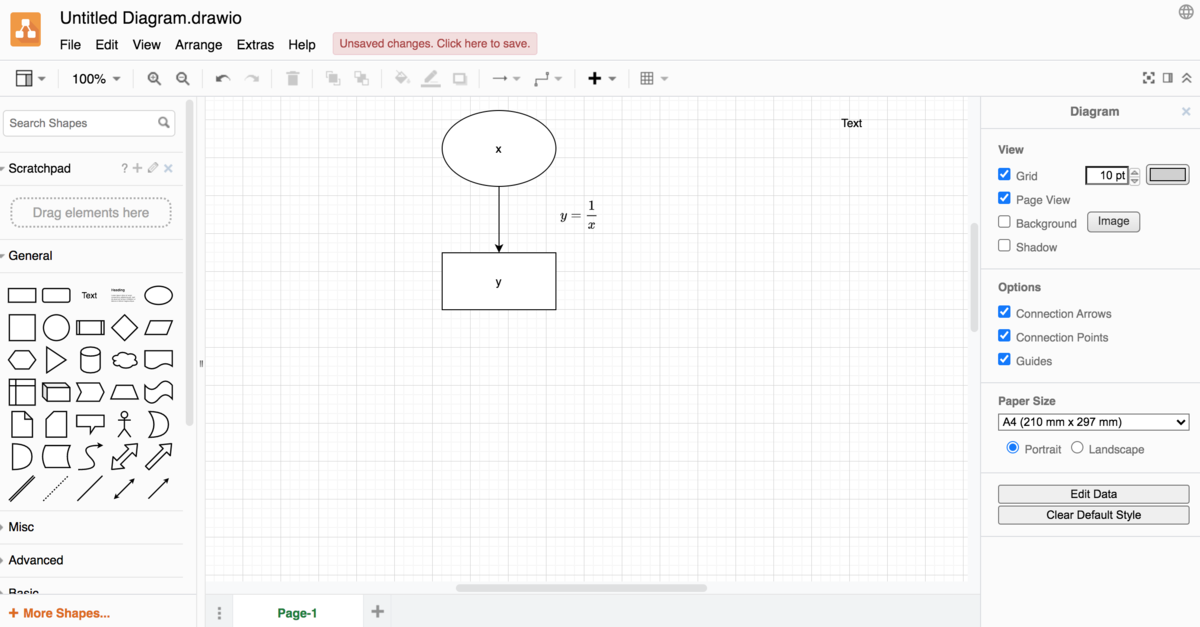The width and height of the screenshot is (1200, 627).
Task: Click the grid color swatch
Action: [1167, 175]
